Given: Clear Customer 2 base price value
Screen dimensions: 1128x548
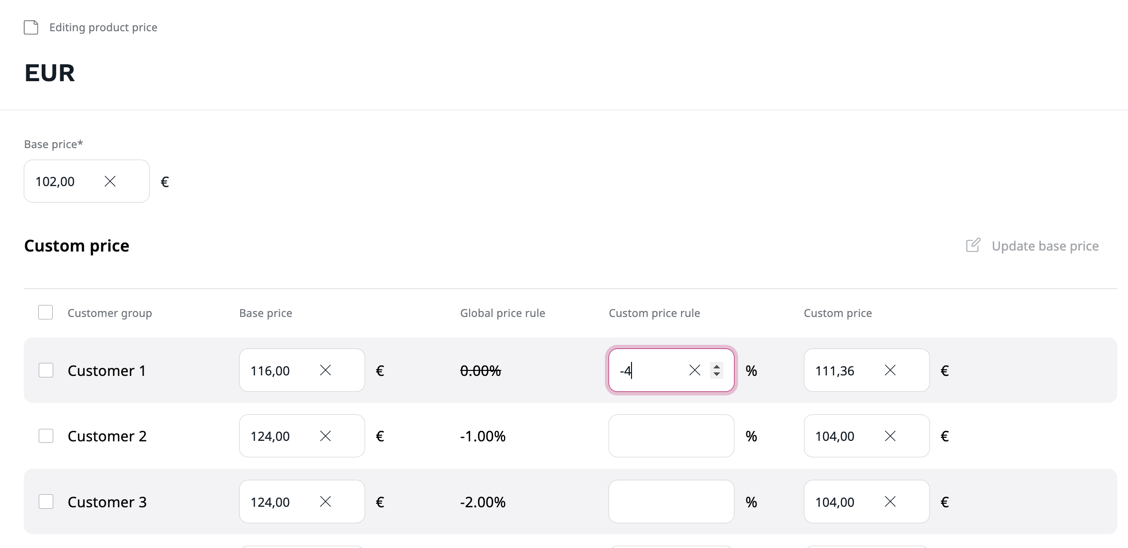Looking at the screenshot, I should [x=325, y=436].
